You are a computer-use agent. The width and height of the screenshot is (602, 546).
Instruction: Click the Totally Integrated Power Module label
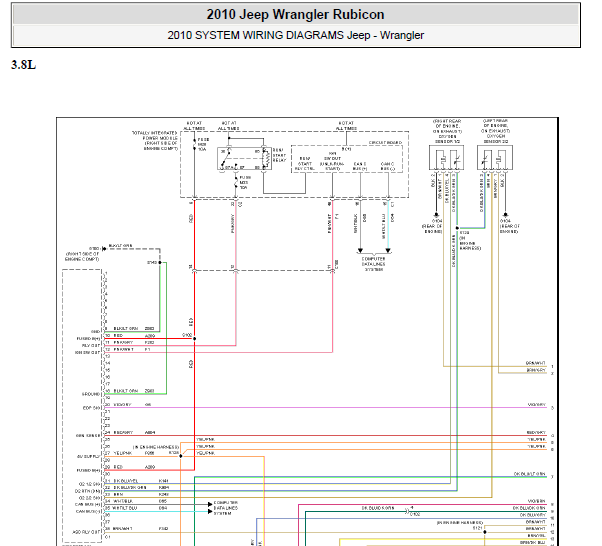tap(155, 141)
